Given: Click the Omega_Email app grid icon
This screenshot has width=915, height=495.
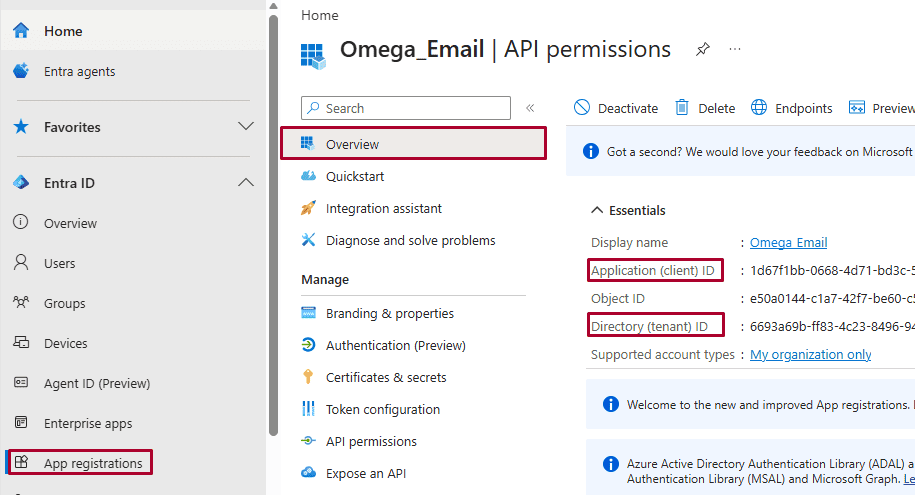Looking at the screenshot, I should (313, 56).
